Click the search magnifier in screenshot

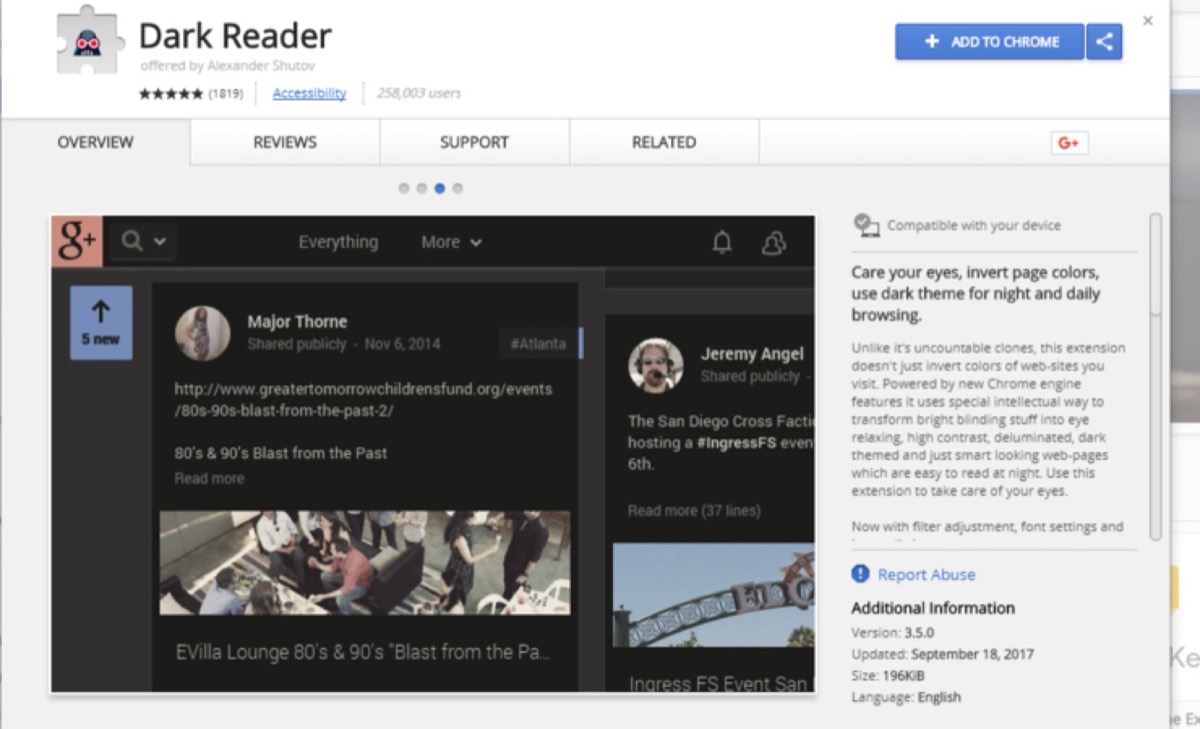[132, 241]
